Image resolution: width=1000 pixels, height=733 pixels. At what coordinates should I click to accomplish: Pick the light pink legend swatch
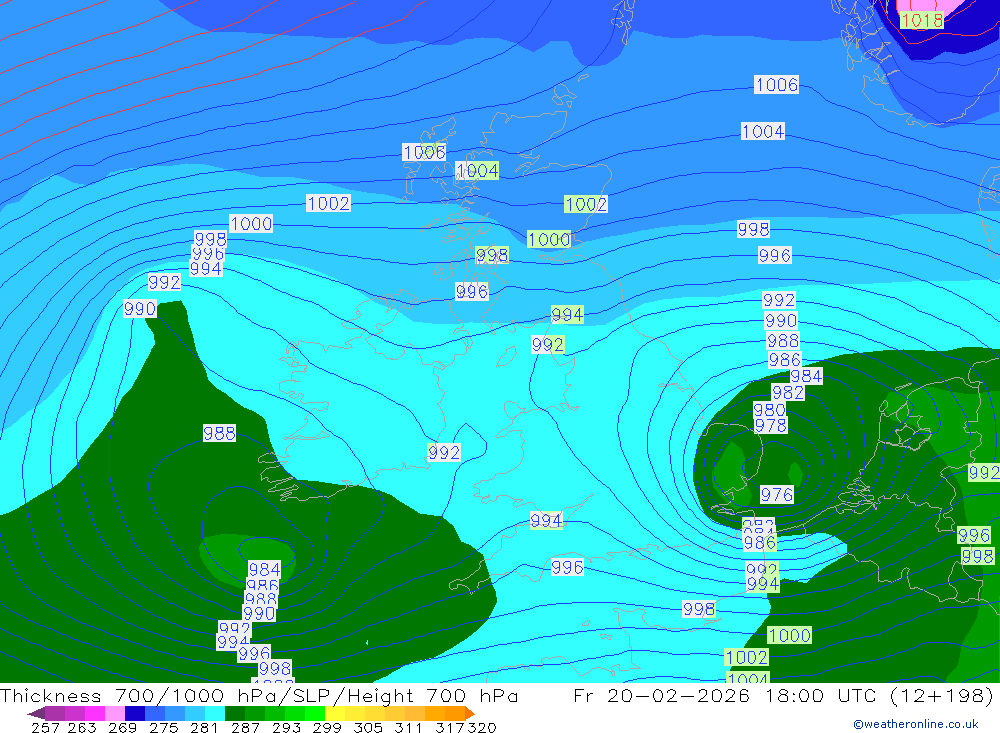click(x=115, y=713)
